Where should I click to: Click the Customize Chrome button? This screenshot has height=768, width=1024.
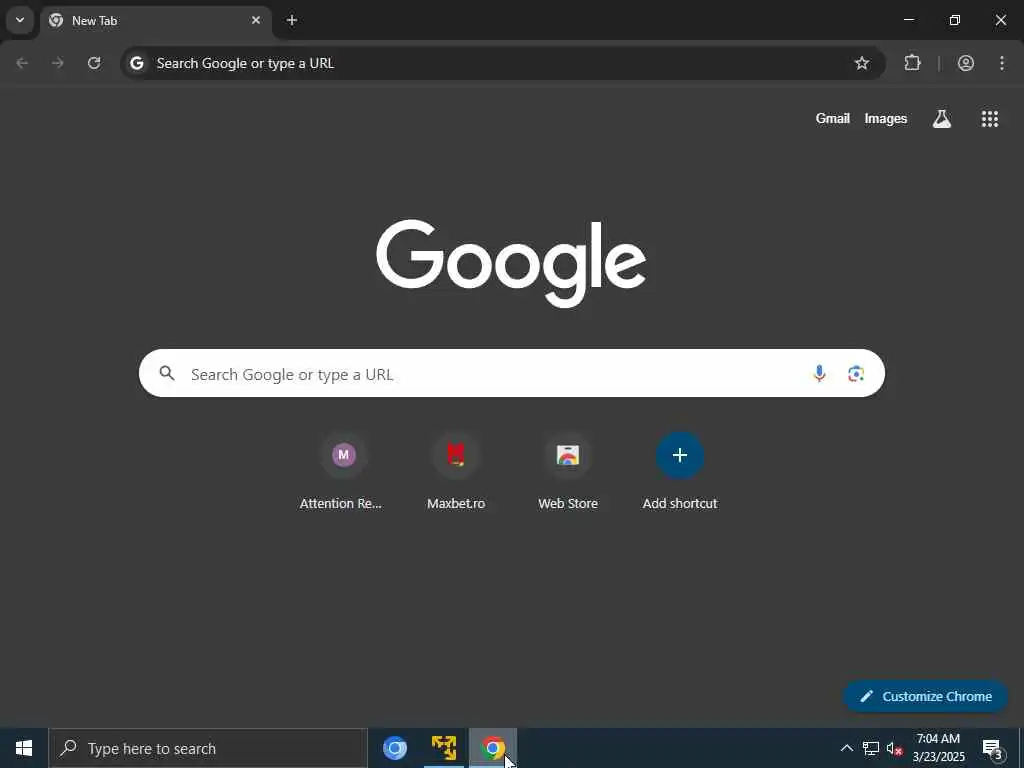tap(926, 696)
